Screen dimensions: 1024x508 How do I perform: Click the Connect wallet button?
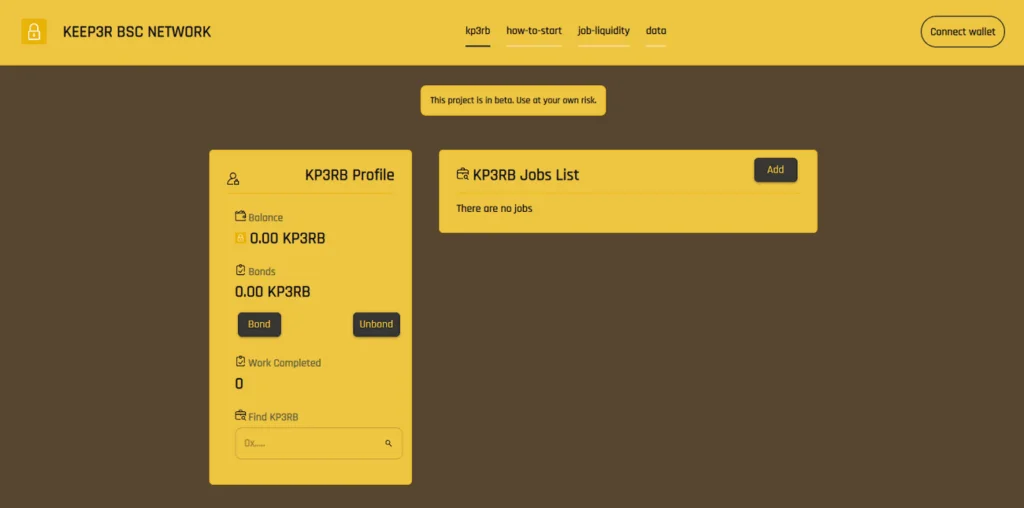tap(962, 32)
